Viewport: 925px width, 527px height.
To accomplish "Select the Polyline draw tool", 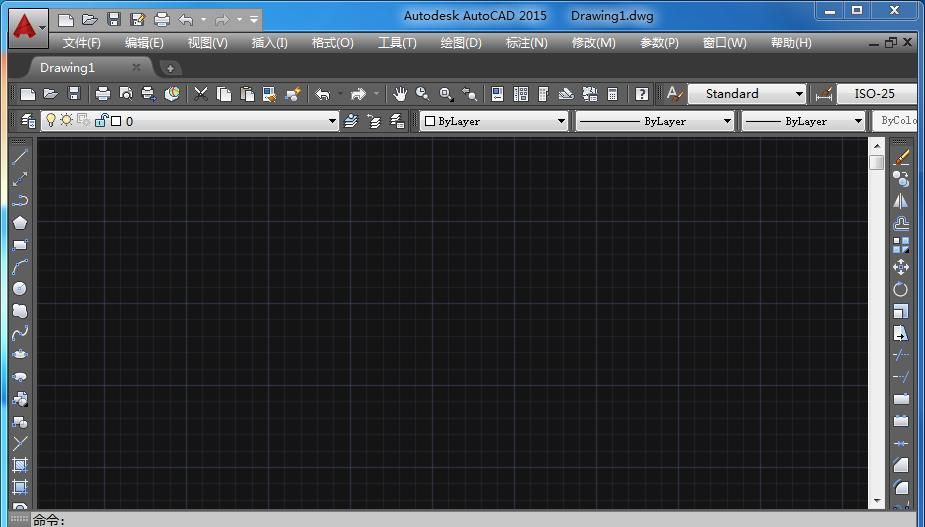I will coord(20,201).
